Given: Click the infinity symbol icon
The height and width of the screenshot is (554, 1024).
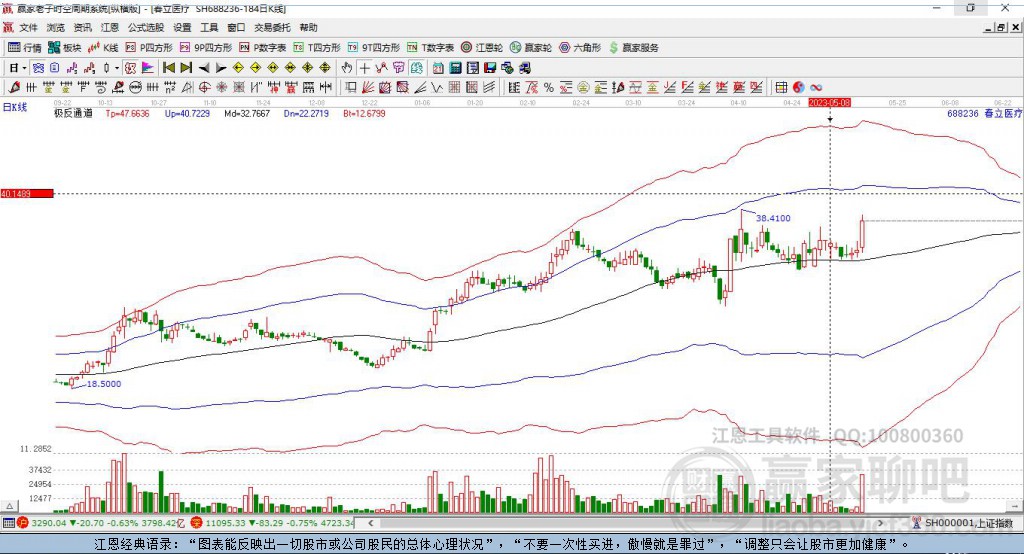Looking at the screenshot, I should [x=816, y=88].
